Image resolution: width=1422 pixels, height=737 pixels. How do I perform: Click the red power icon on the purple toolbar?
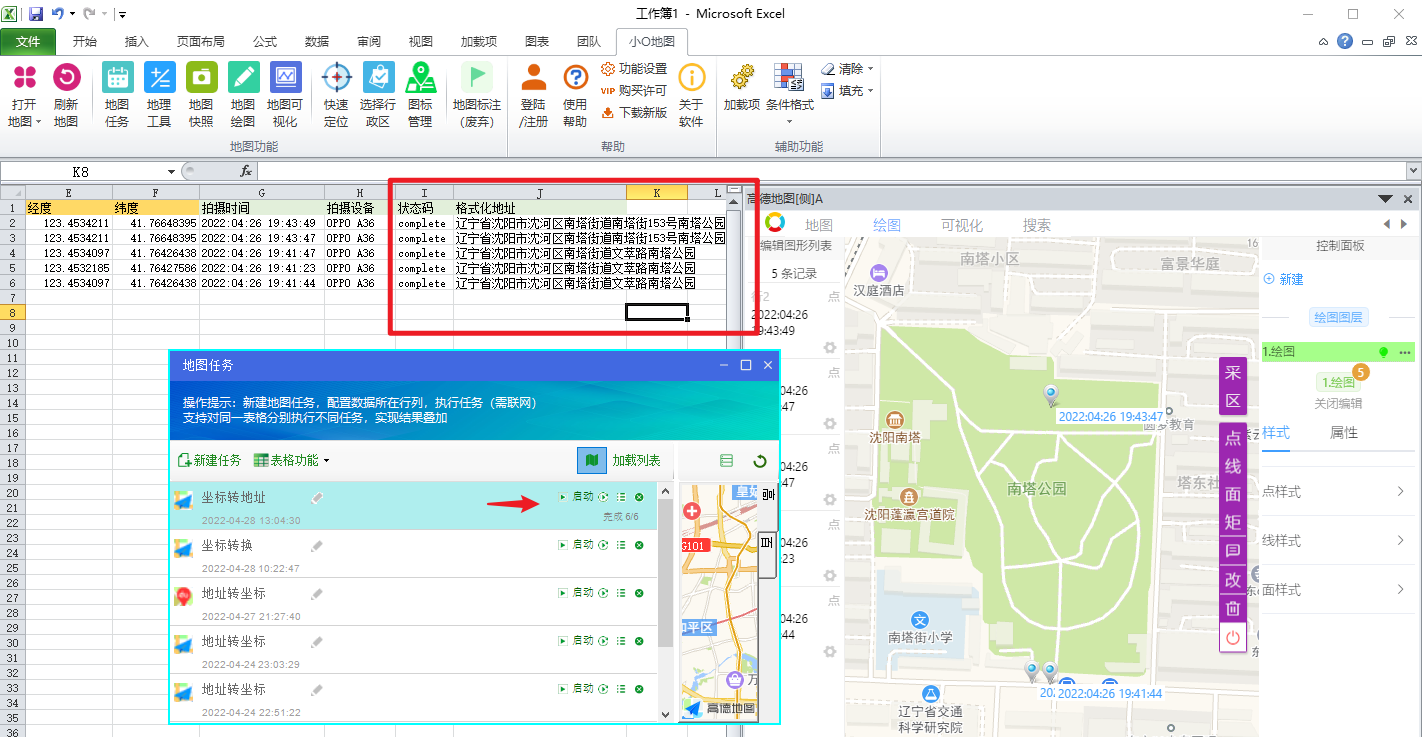tap(1233, 637)
